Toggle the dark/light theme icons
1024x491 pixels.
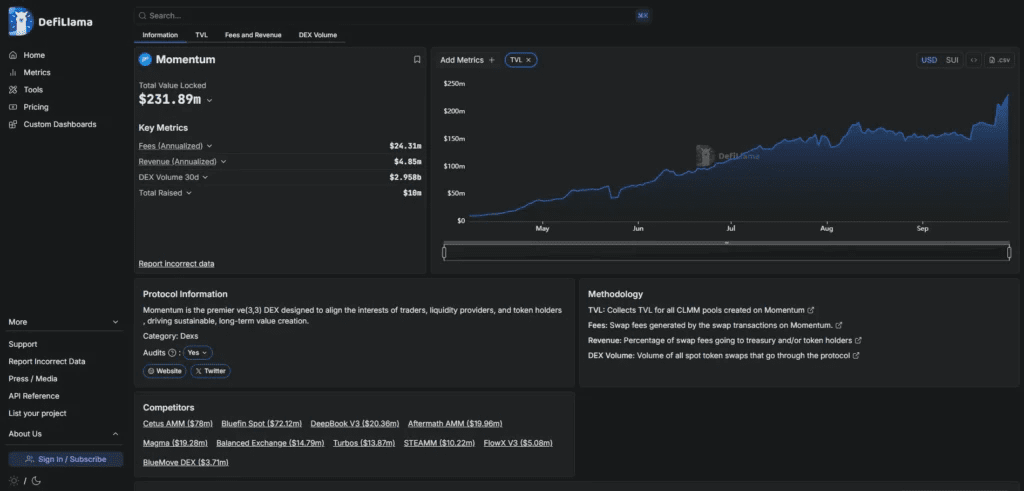(x=25, y=481)
